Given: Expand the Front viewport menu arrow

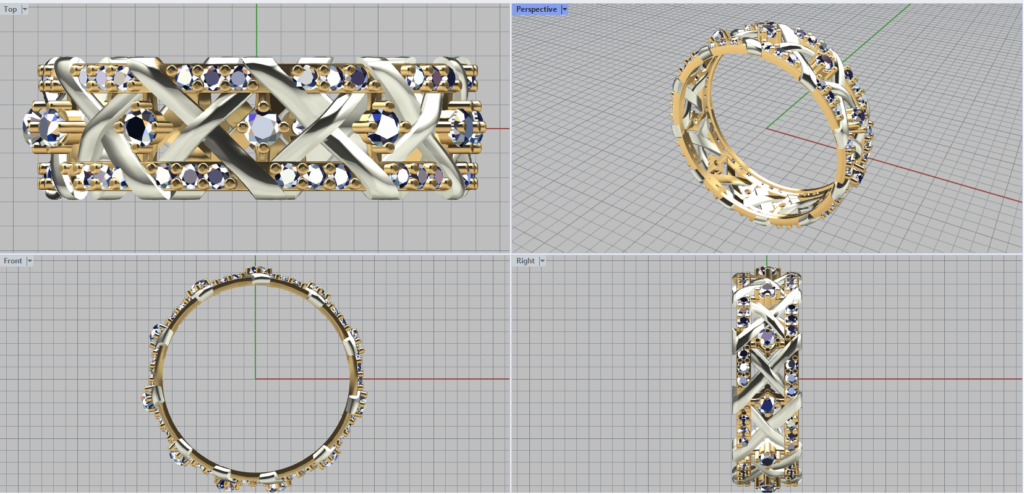Looking at the screenshot, I should tap(30, 261).
